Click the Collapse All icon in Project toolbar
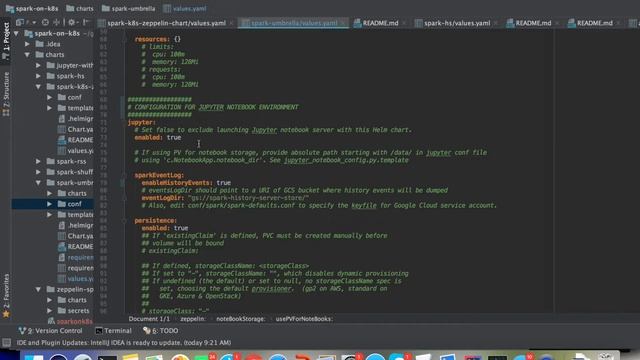Image resolution: width=640 pixels, height=360 pixels. [x=57, y=22]
